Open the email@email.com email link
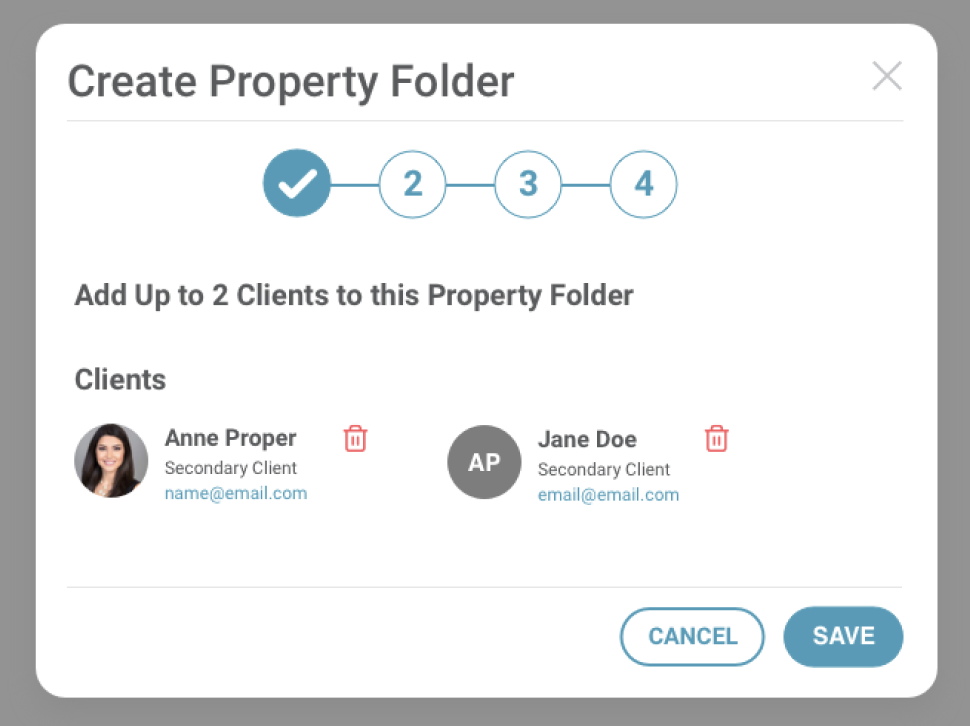 point(608,495)
